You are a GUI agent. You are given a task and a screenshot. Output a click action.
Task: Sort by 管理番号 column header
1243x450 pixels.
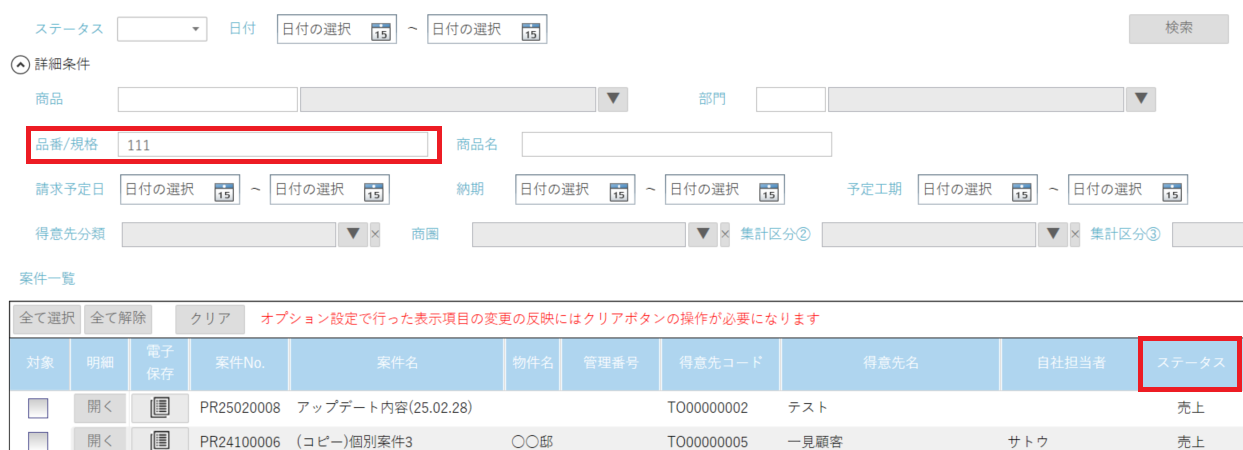pos(611,363)
